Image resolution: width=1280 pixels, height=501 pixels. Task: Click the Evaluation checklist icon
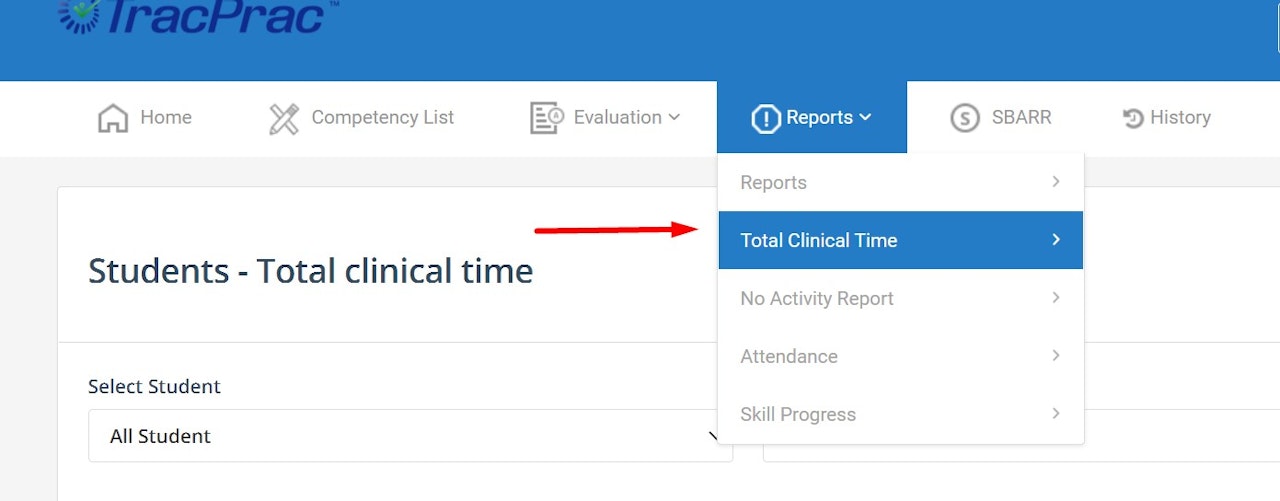pos(546,118)
